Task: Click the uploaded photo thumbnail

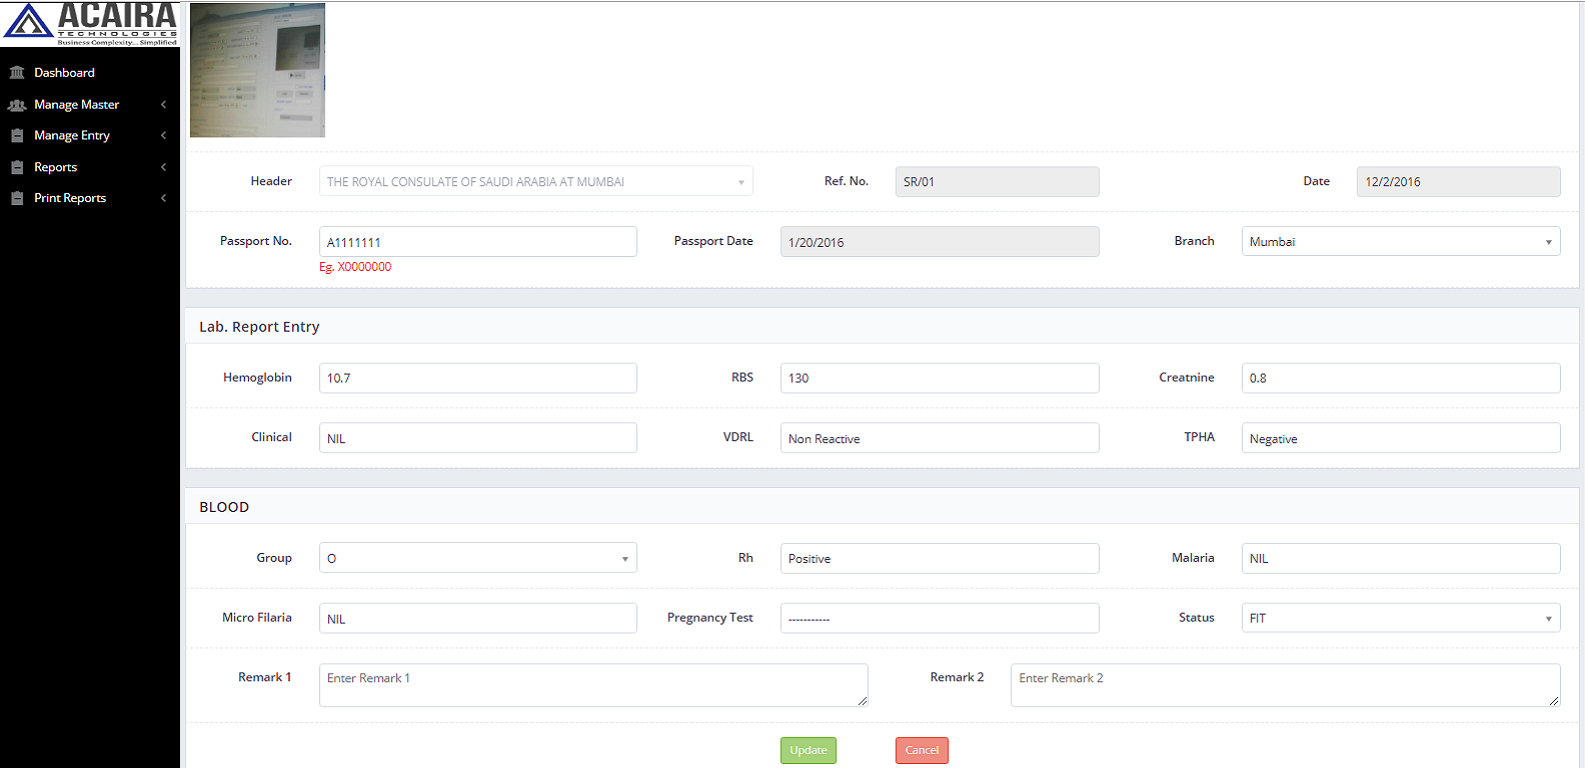Action: [257, 70]
